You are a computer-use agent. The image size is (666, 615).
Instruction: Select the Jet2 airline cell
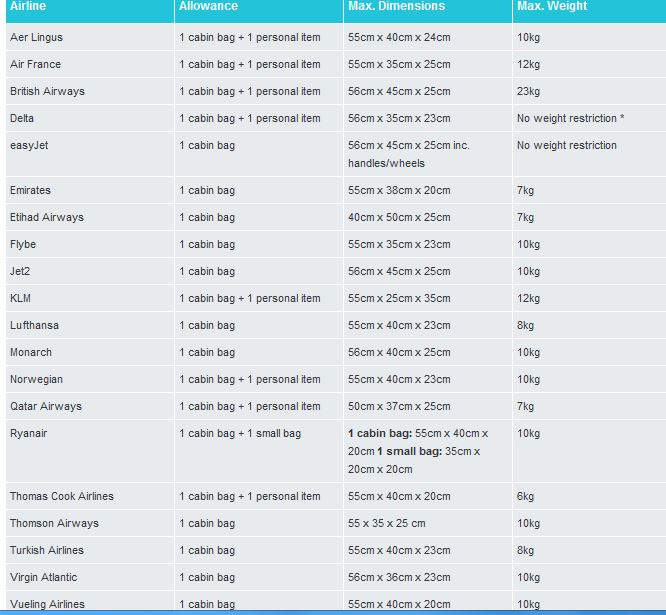coord(90,271)
